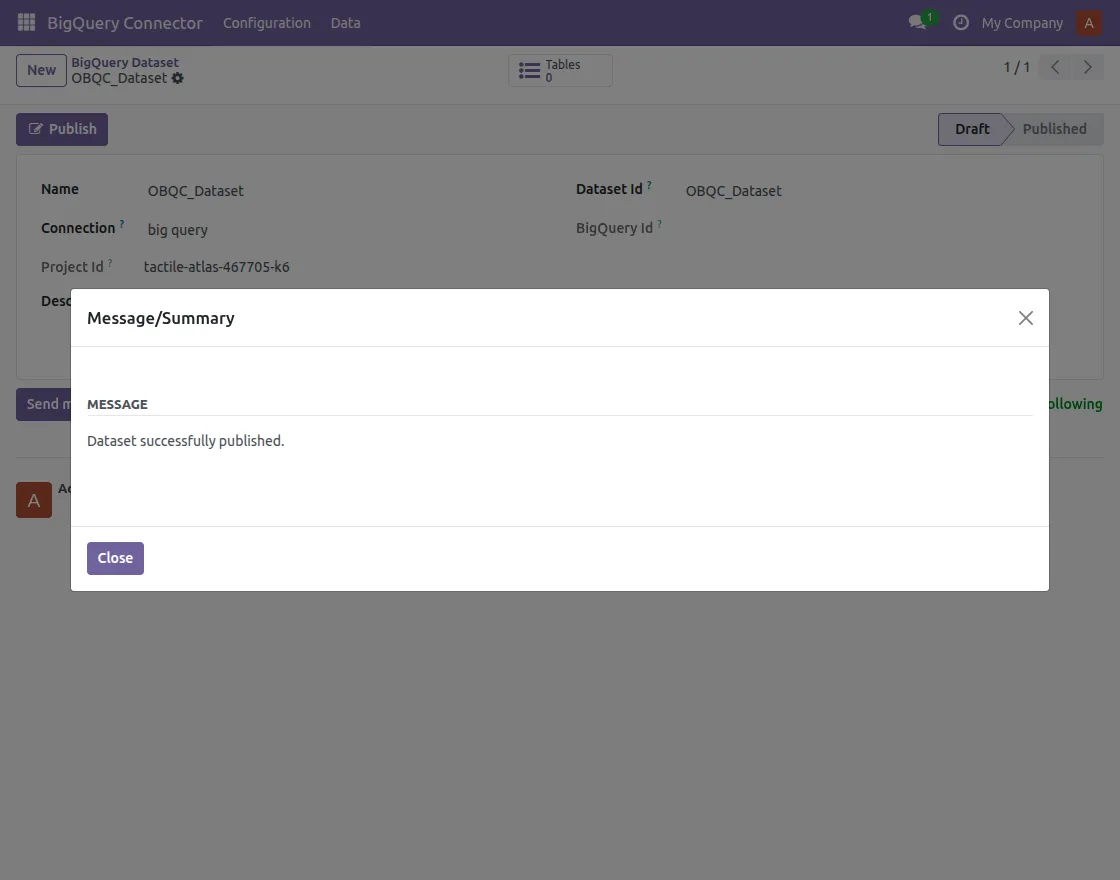Click the user avatar in the top bar
The height and width of the screenshot is (880, 1120).
[1089, 22]
